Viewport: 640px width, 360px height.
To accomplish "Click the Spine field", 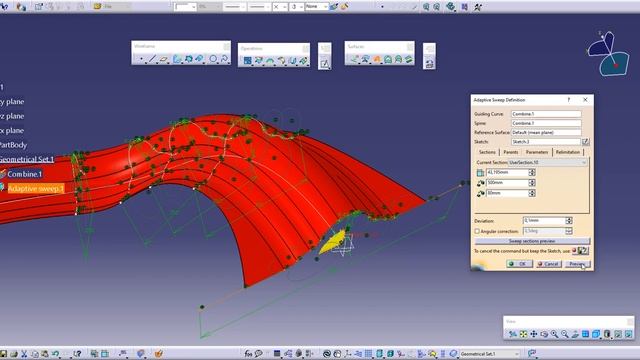I will (546, 123).
